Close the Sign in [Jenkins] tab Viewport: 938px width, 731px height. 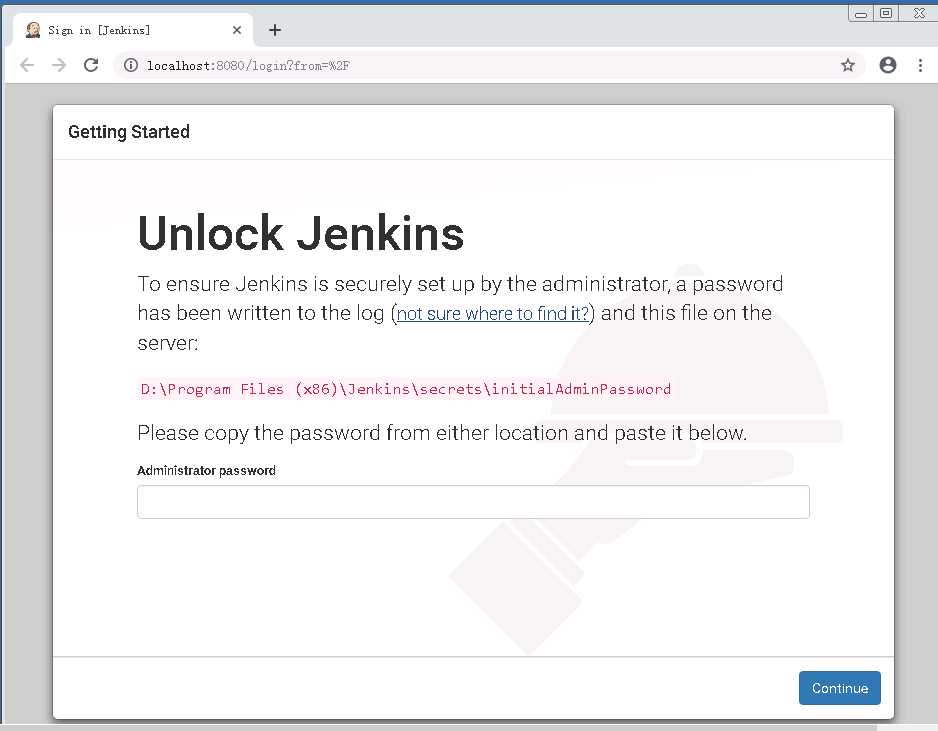click(x=237, y=30)
